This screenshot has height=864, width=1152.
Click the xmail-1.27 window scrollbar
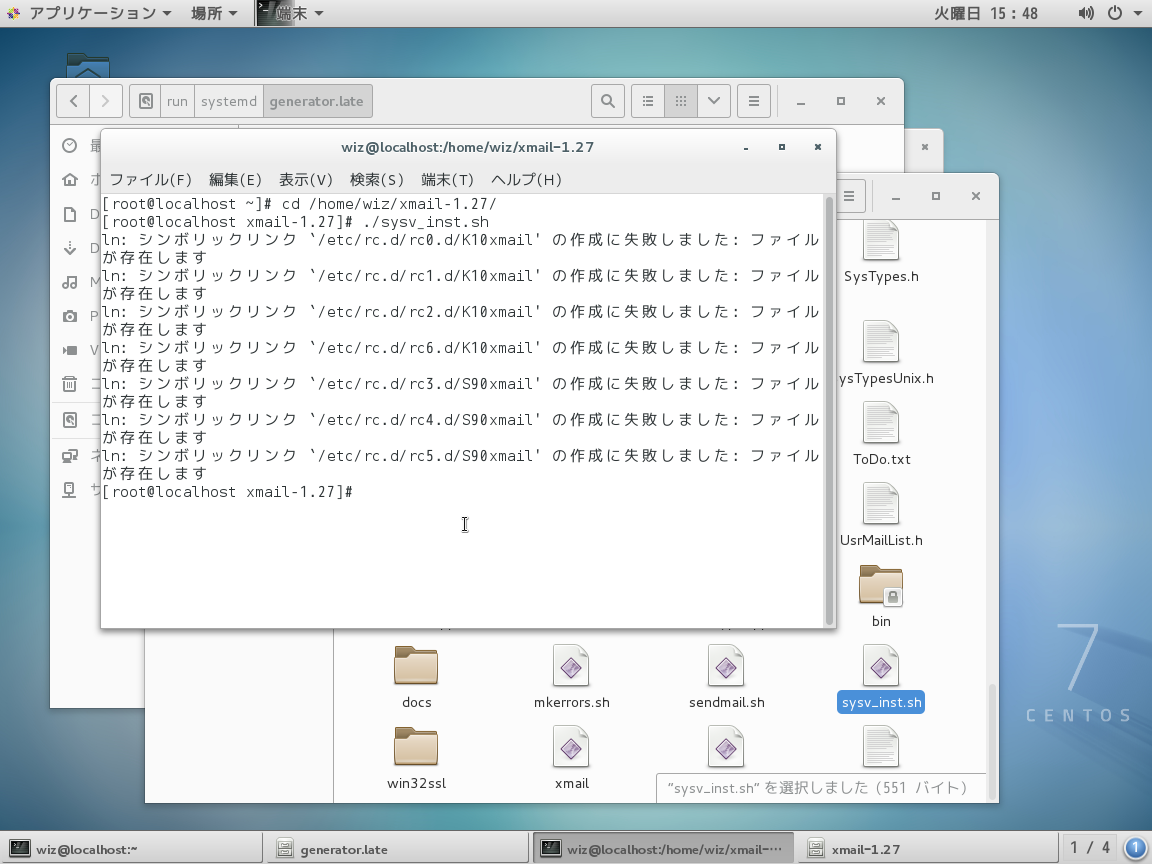pyautogui.click(x=993, y=742)
